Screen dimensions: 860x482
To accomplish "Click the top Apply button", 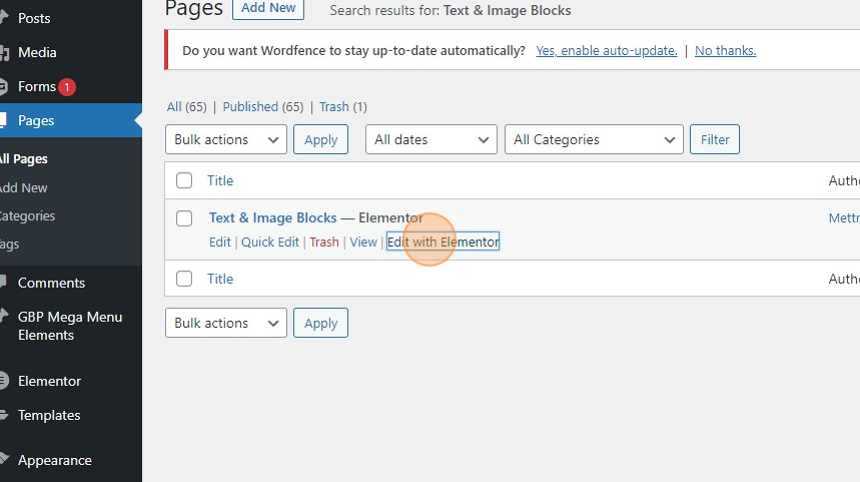I will [321, 139].
